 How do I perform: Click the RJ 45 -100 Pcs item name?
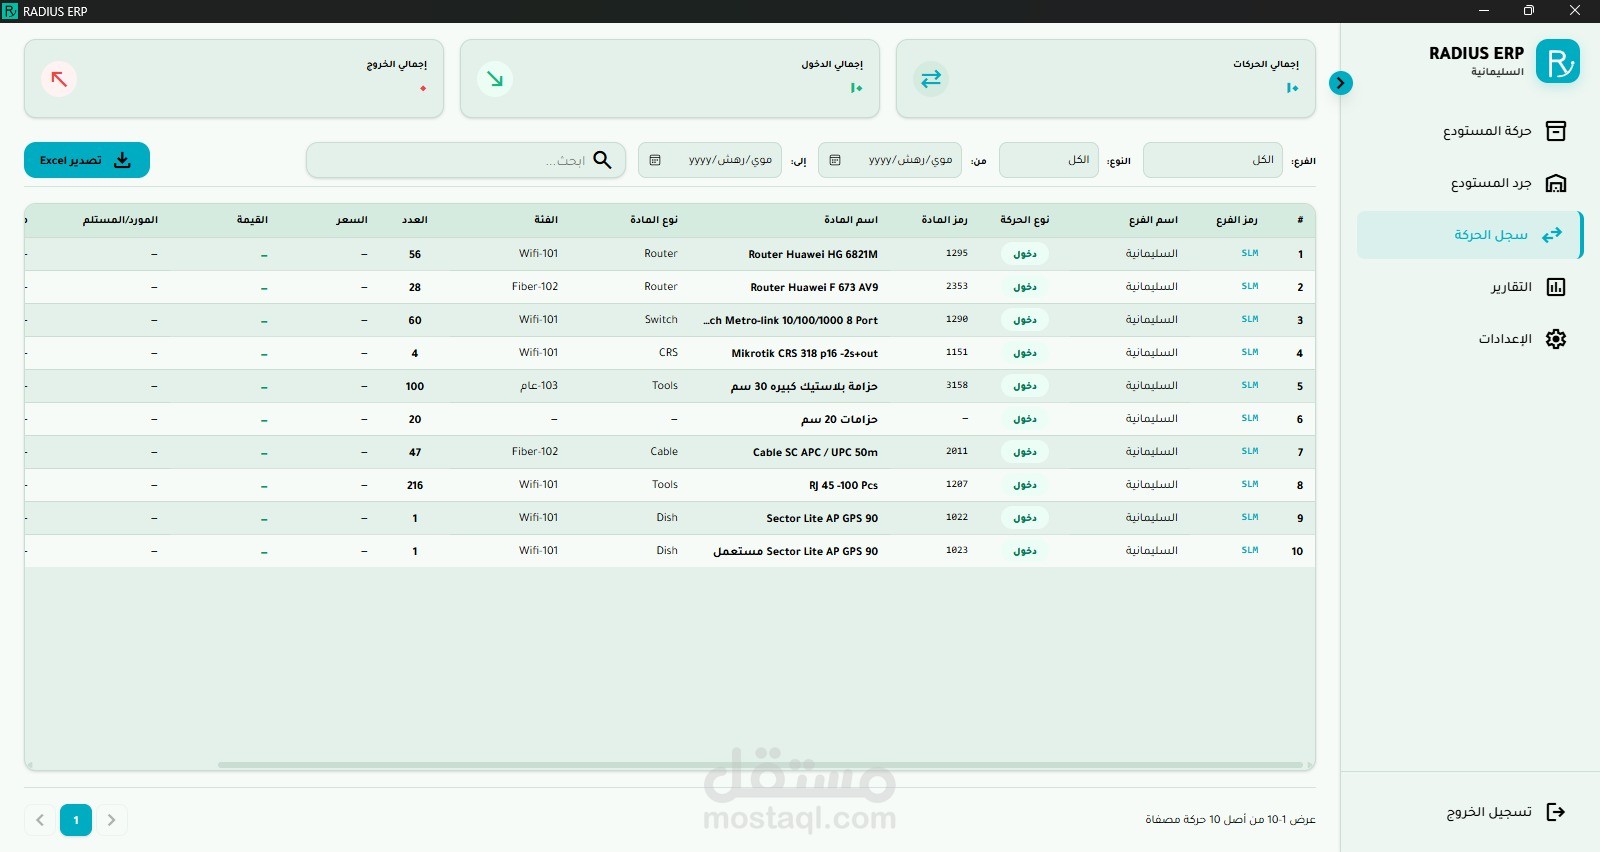click(843, 485)
